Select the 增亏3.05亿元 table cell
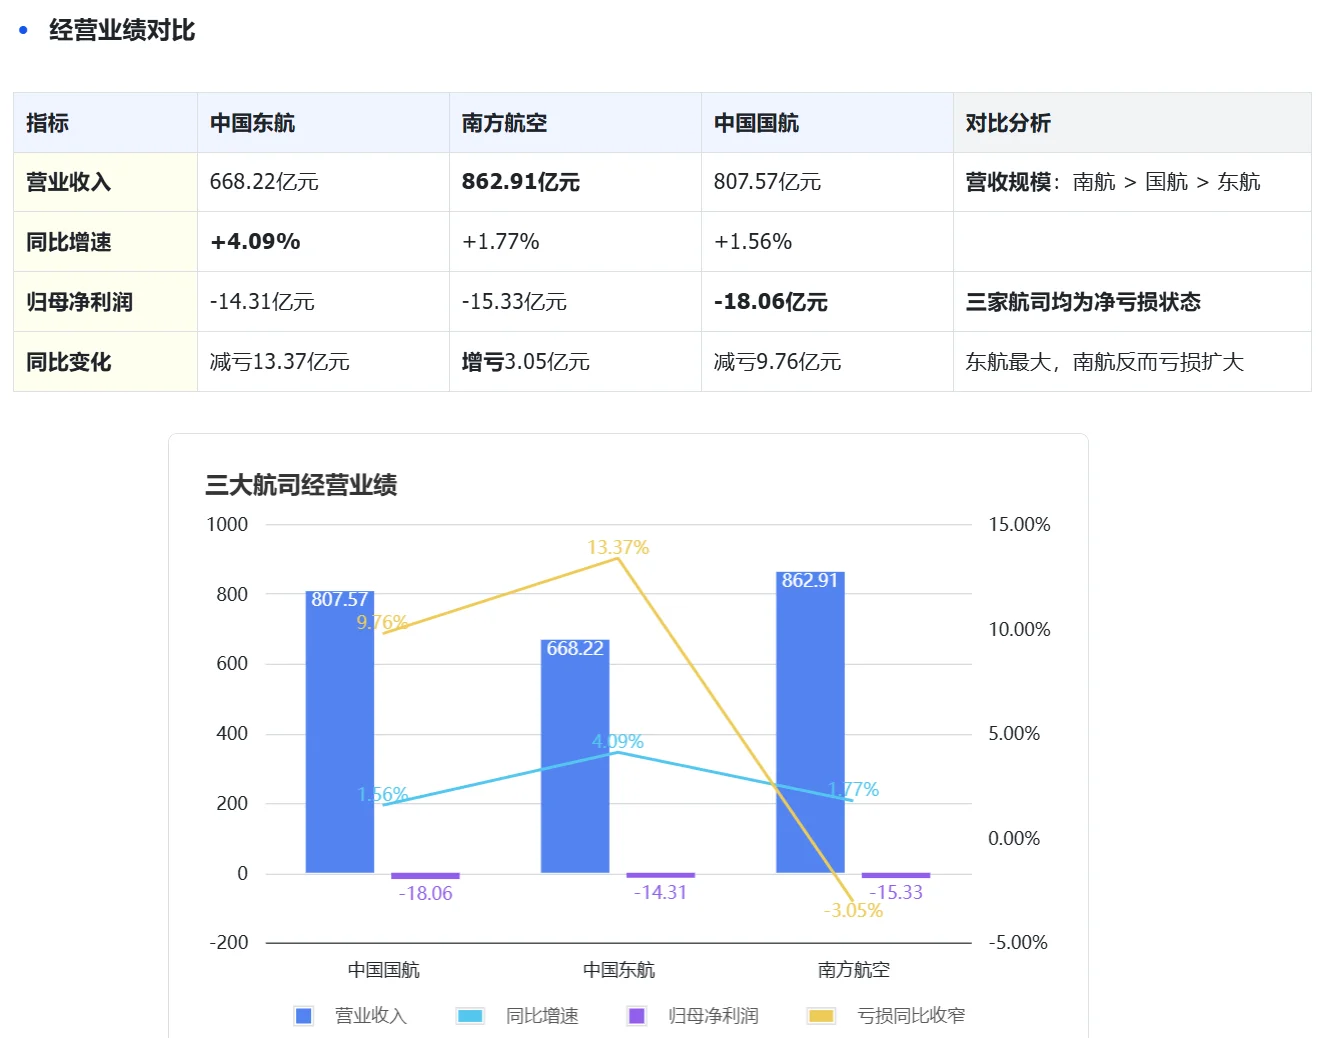1319x1038 pixels. coord(575,362)
